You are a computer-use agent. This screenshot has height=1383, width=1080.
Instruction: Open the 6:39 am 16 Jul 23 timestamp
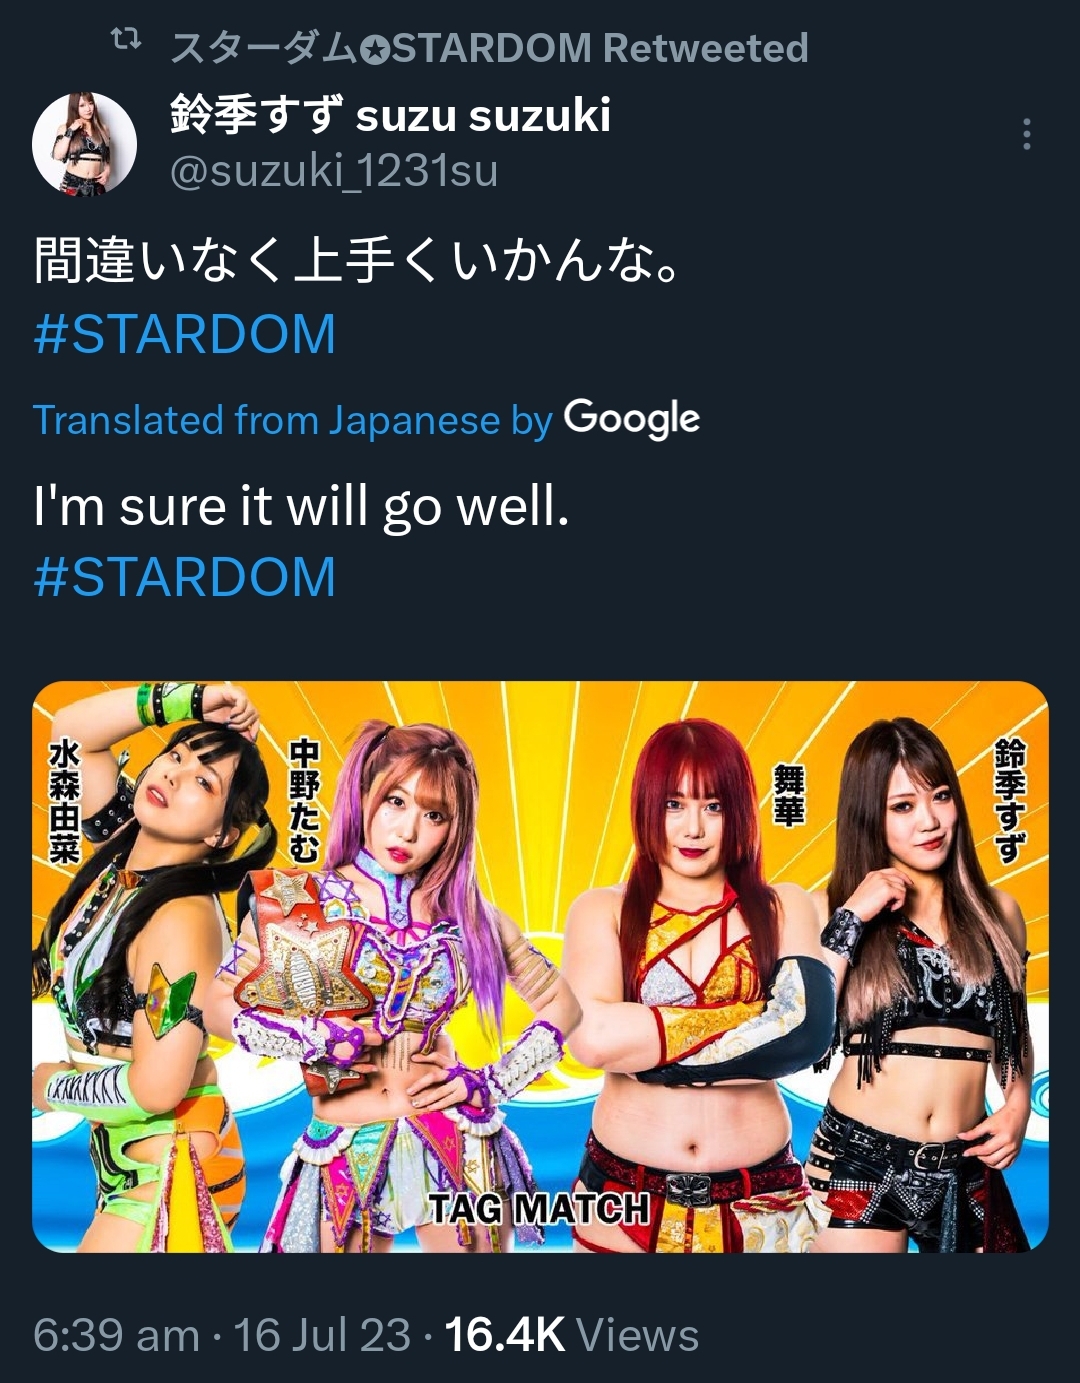[x=222, y=1335]
